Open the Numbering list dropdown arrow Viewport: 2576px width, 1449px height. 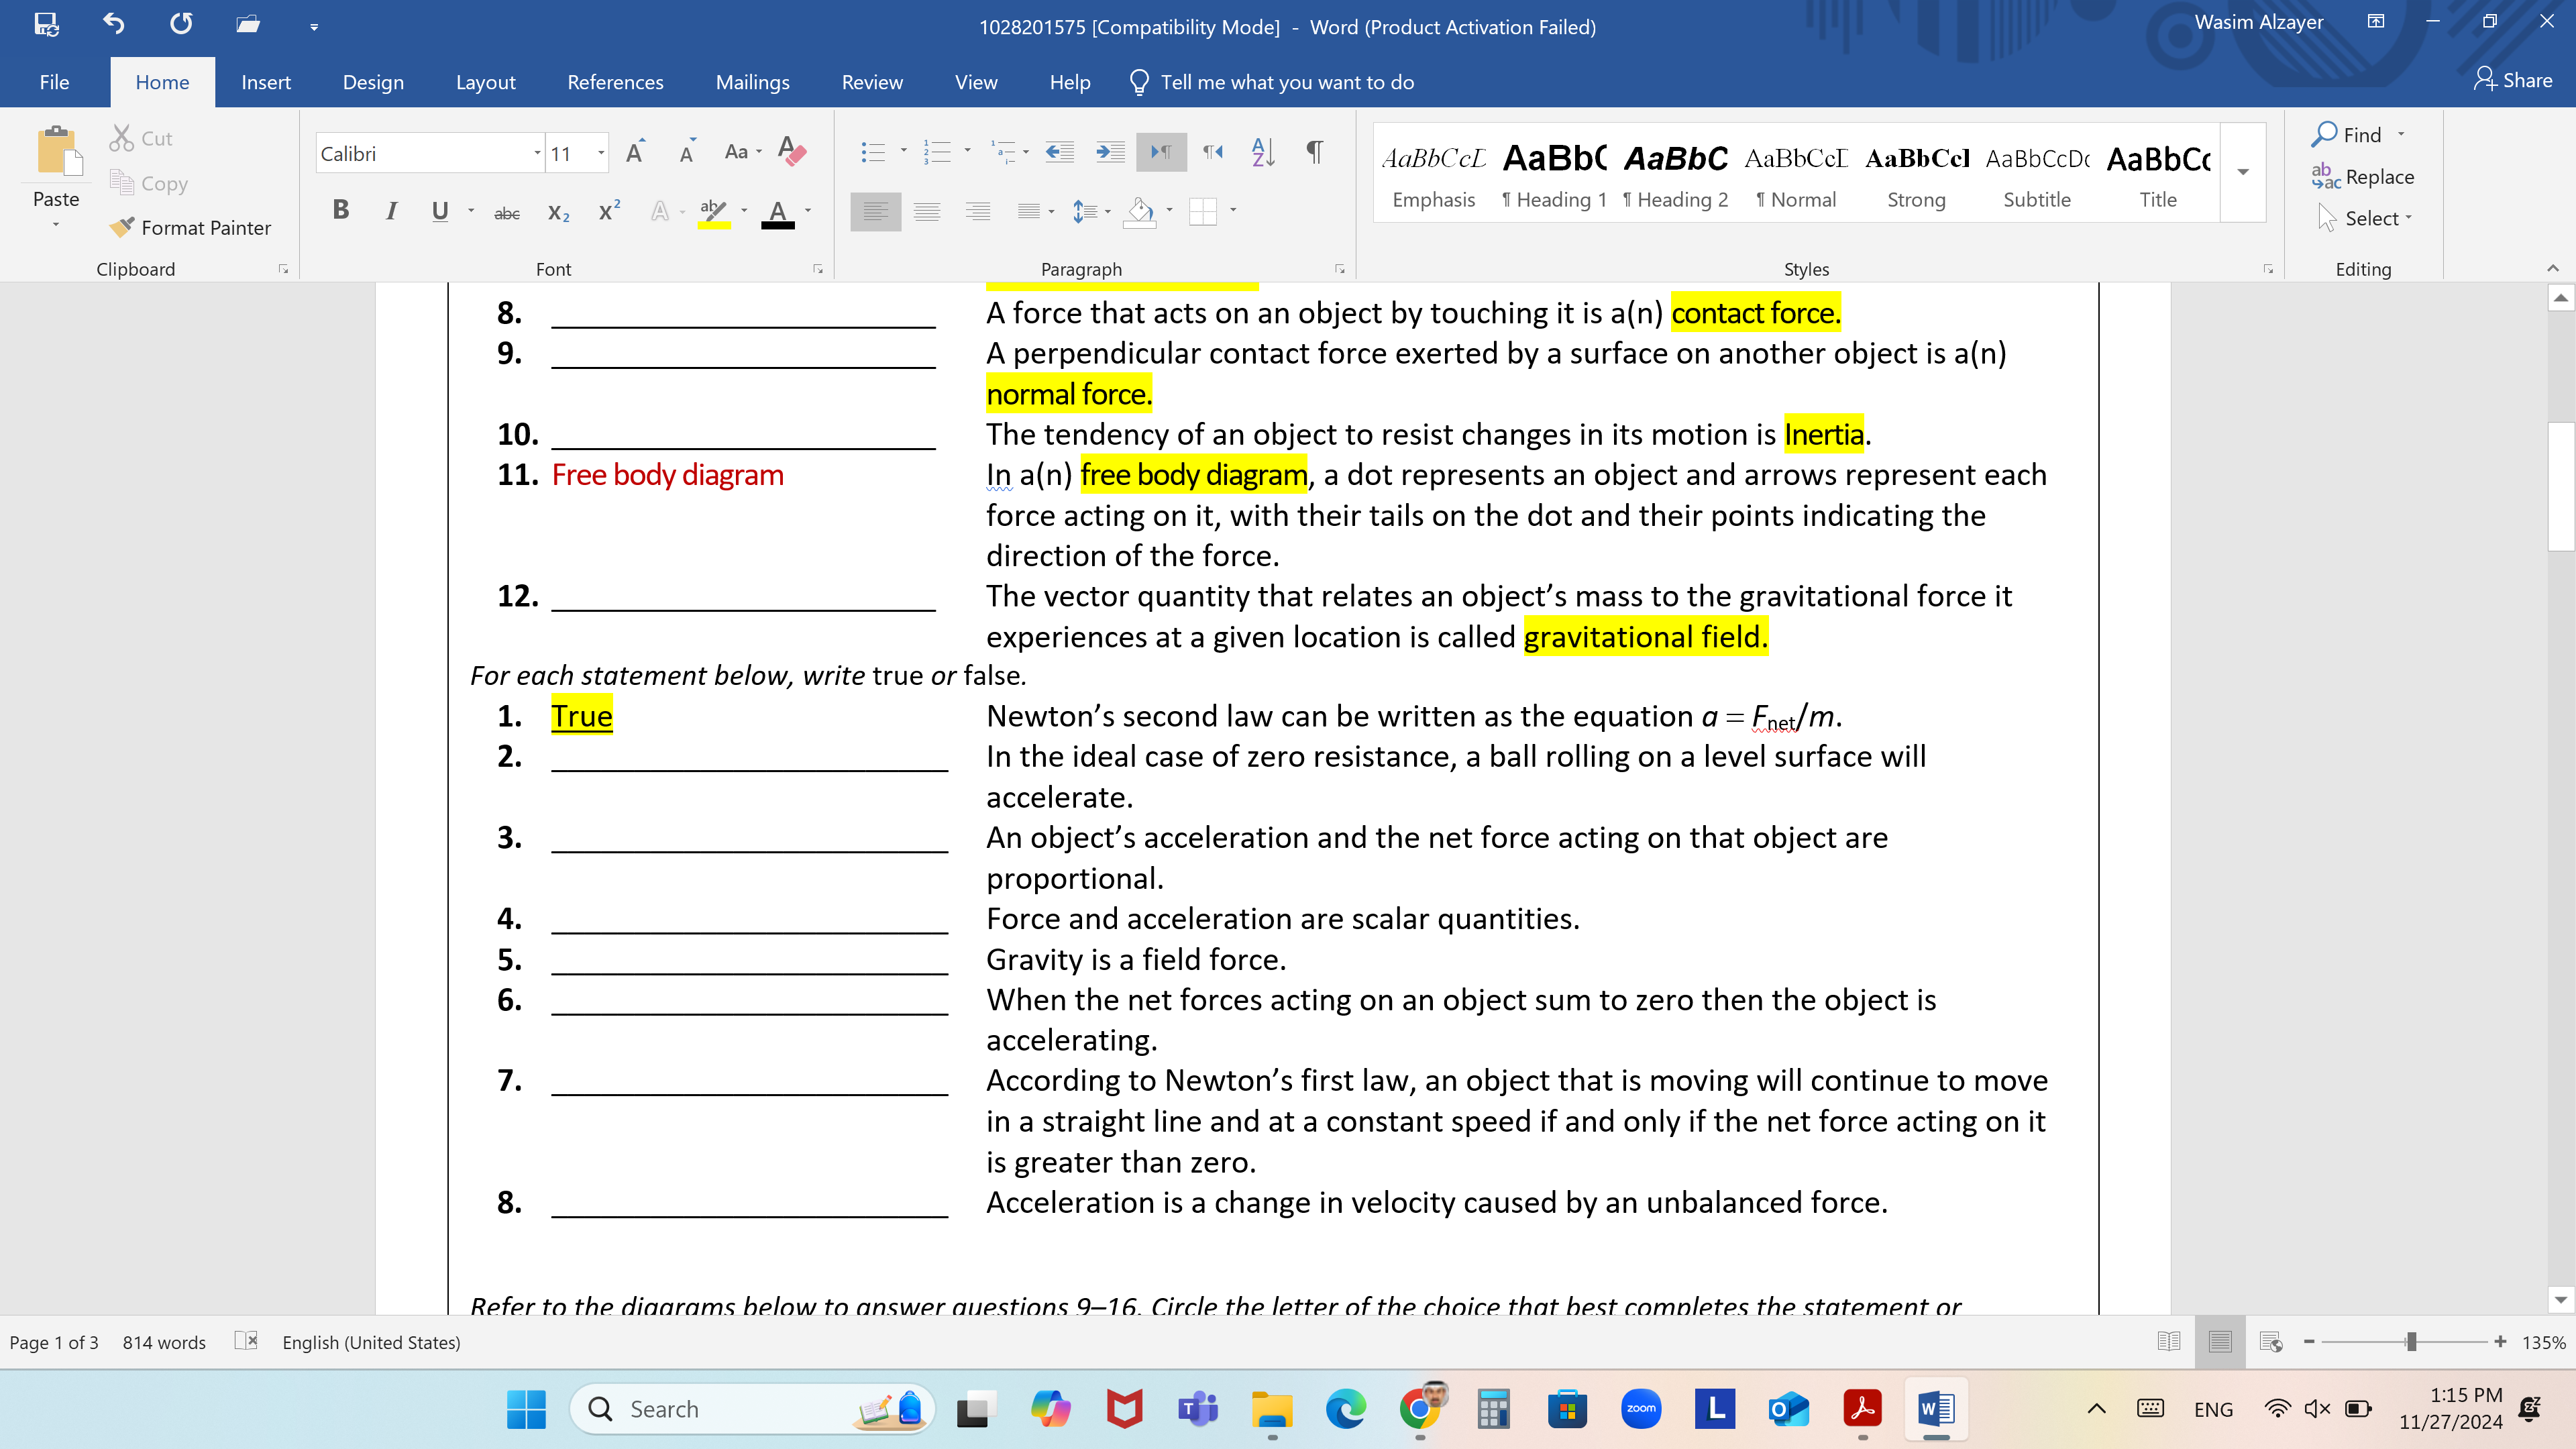(x=967, y=151)
